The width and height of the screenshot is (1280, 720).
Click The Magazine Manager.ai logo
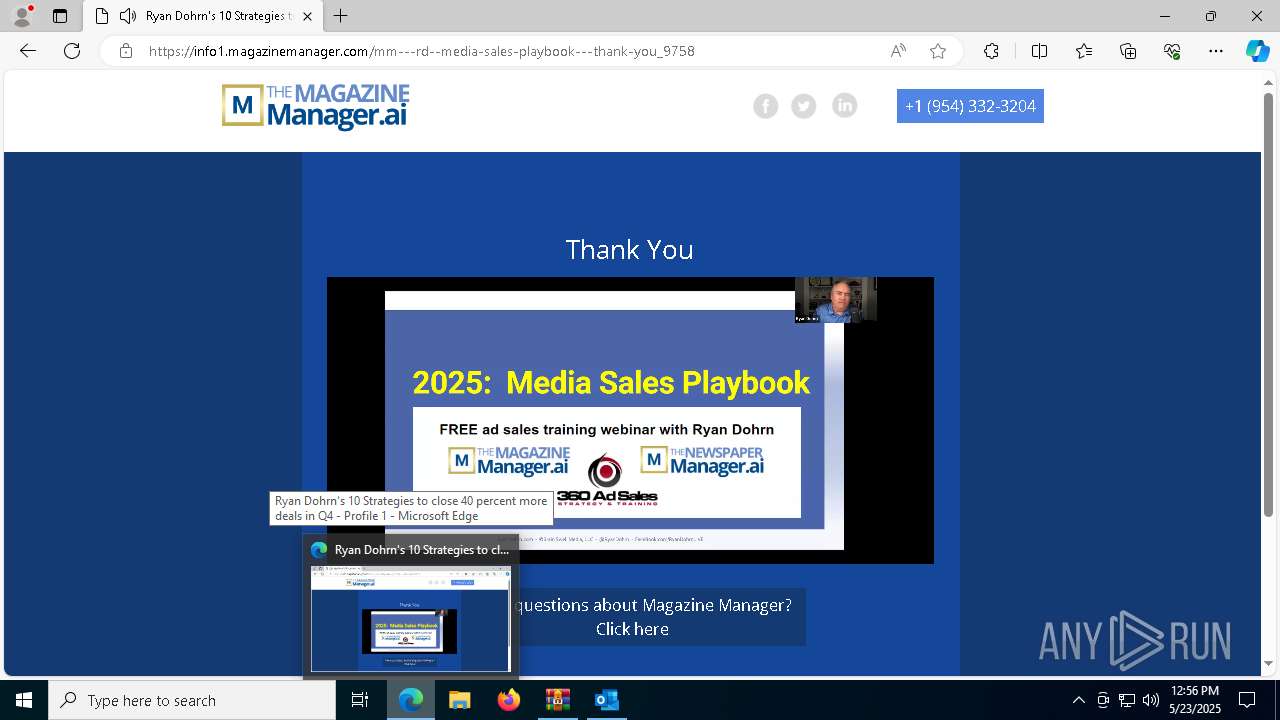pyautogui.click(x=315, y=106)
